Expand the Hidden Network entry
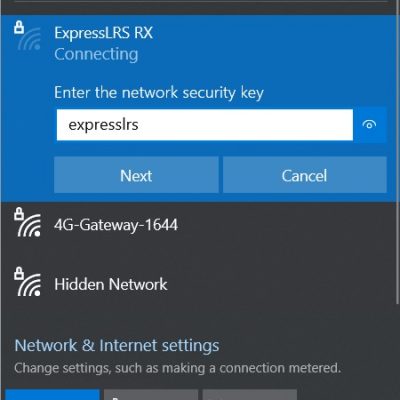Viewport: 400px width, 400px height. coord(198,285)
